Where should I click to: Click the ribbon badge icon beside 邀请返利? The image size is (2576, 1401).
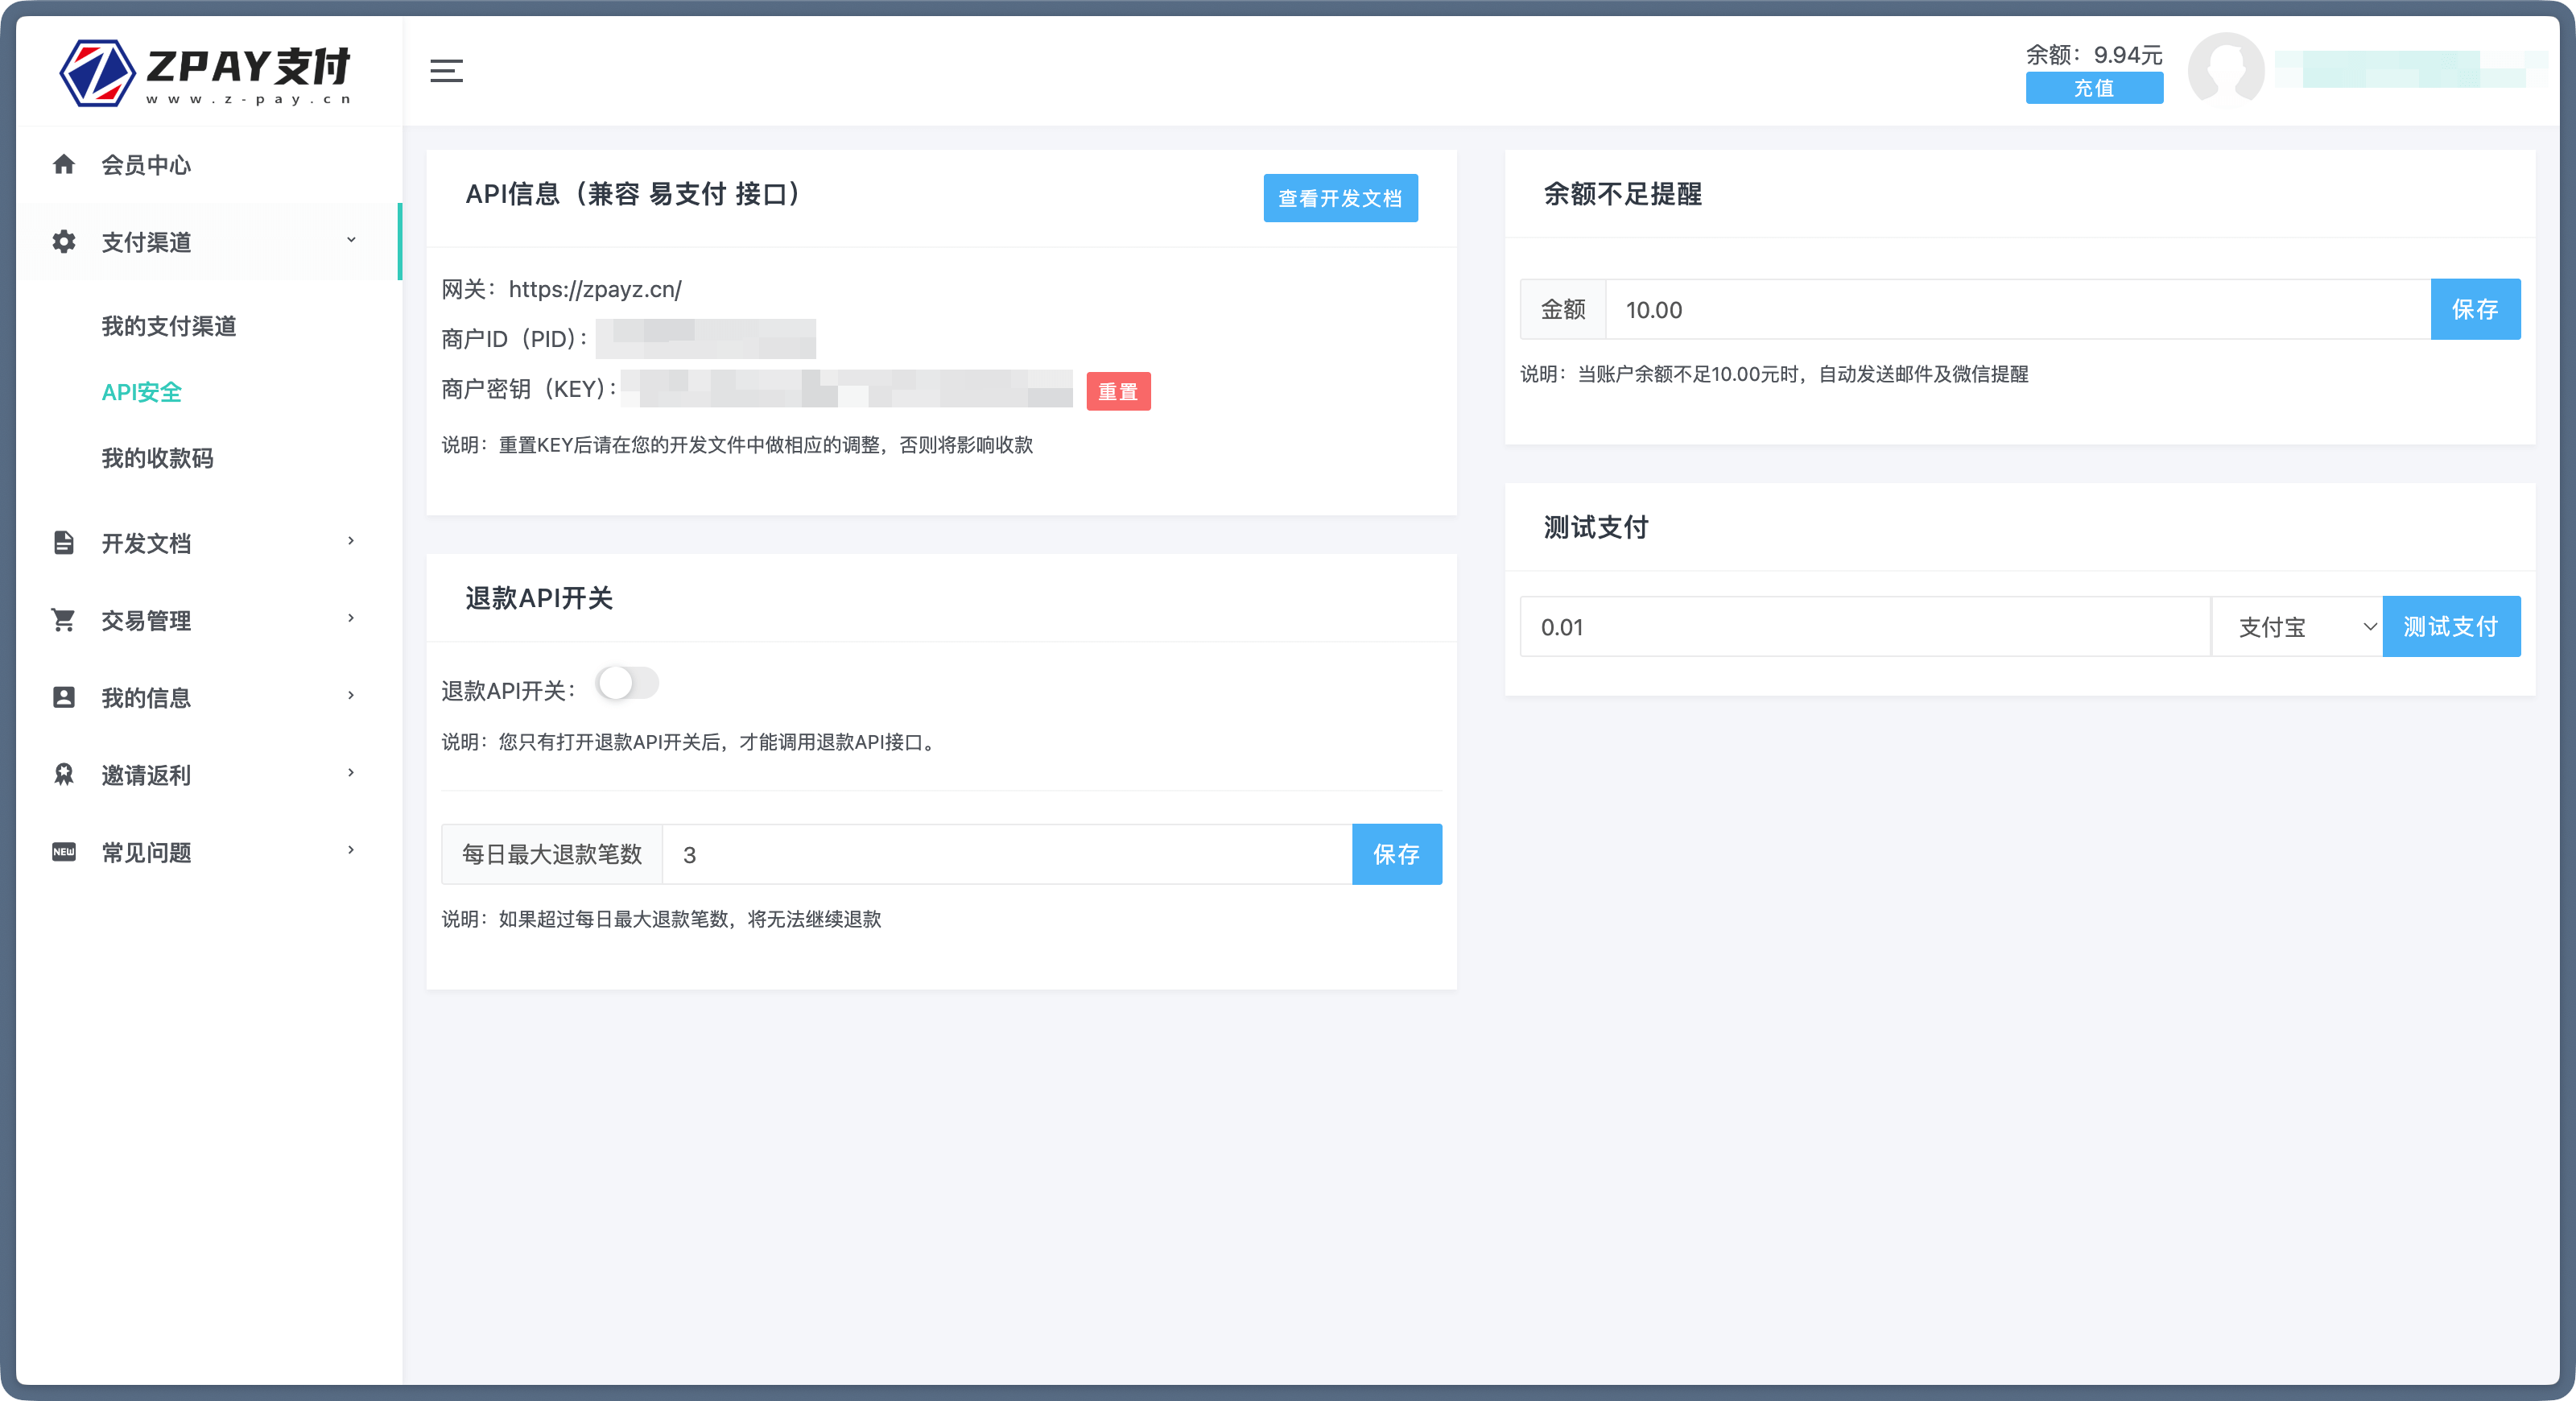(x=64, y=774)
